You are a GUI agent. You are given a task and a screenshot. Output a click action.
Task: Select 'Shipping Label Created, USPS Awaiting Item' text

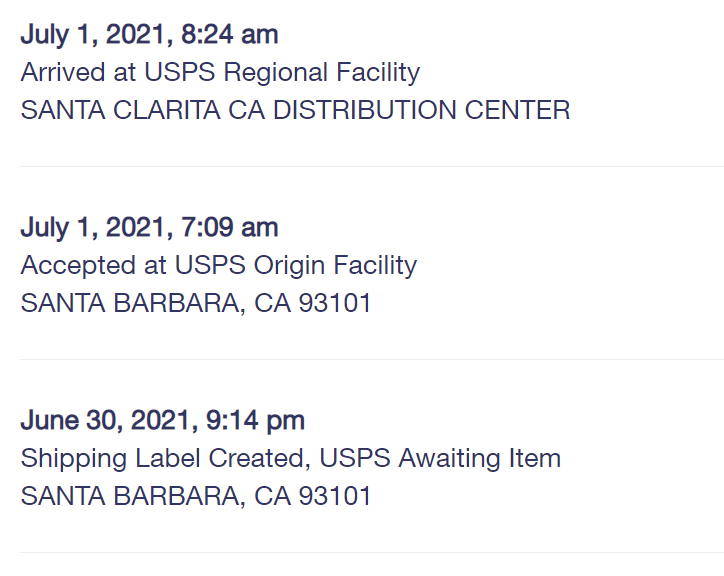[291, 459]
